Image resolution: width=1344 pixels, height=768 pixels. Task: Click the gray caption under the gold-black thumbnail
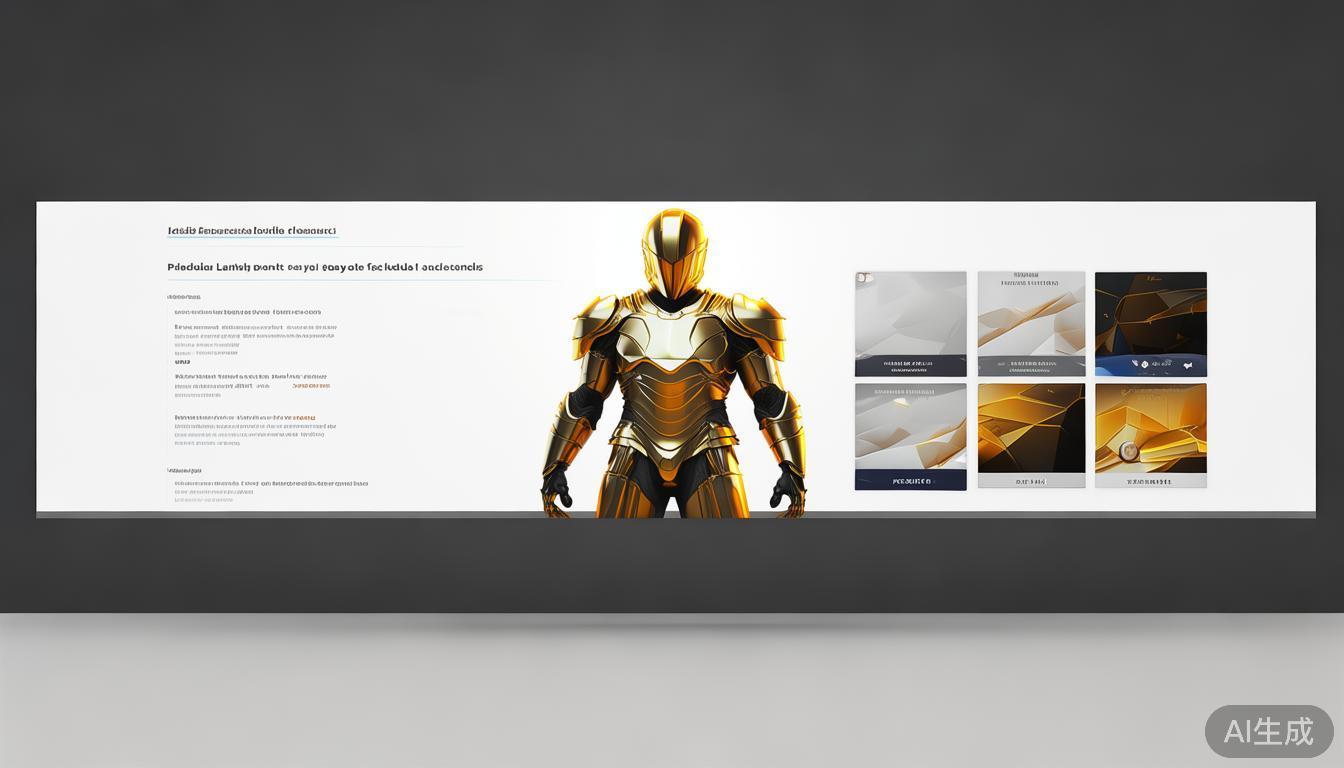[x=1031, y=481]
